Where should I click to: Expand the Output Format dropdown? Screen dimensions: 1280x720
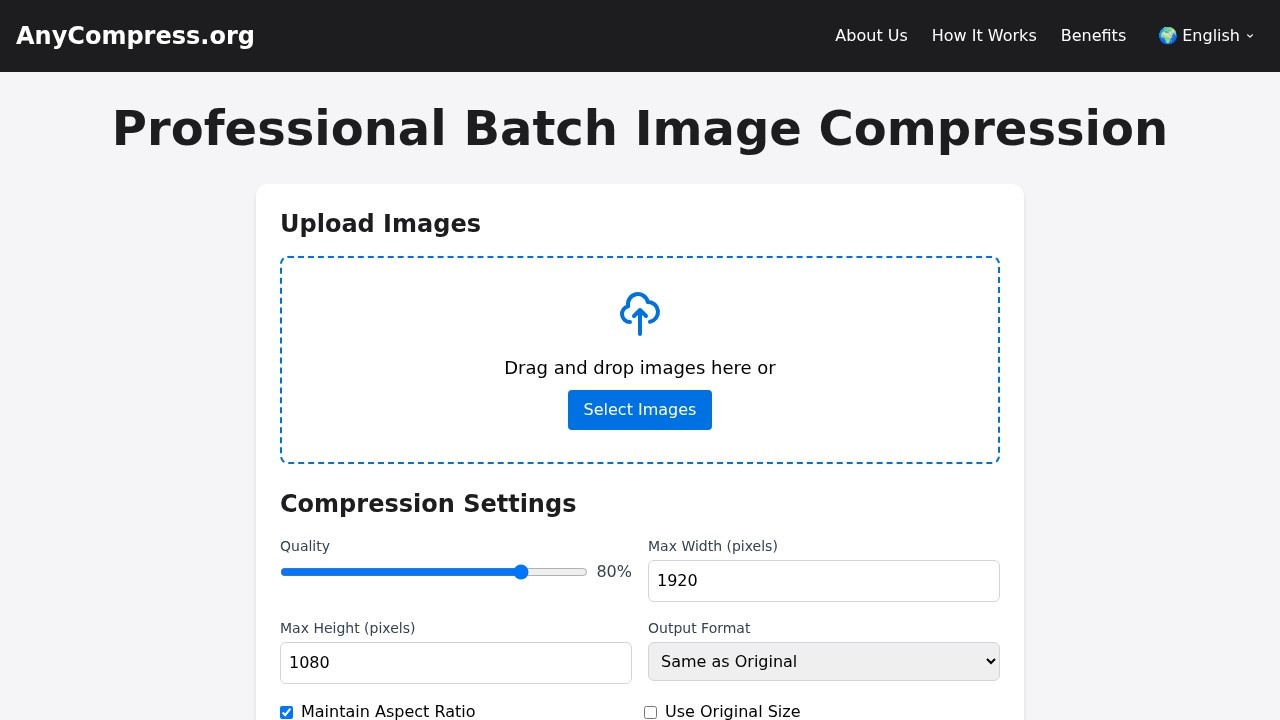(x=823, y=661)
